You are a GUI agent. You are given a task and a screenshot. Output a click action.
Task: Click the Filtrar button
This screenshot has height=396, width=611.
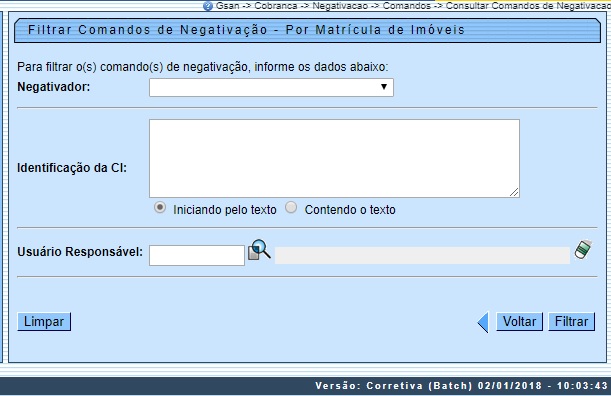(x=571, y=322)
